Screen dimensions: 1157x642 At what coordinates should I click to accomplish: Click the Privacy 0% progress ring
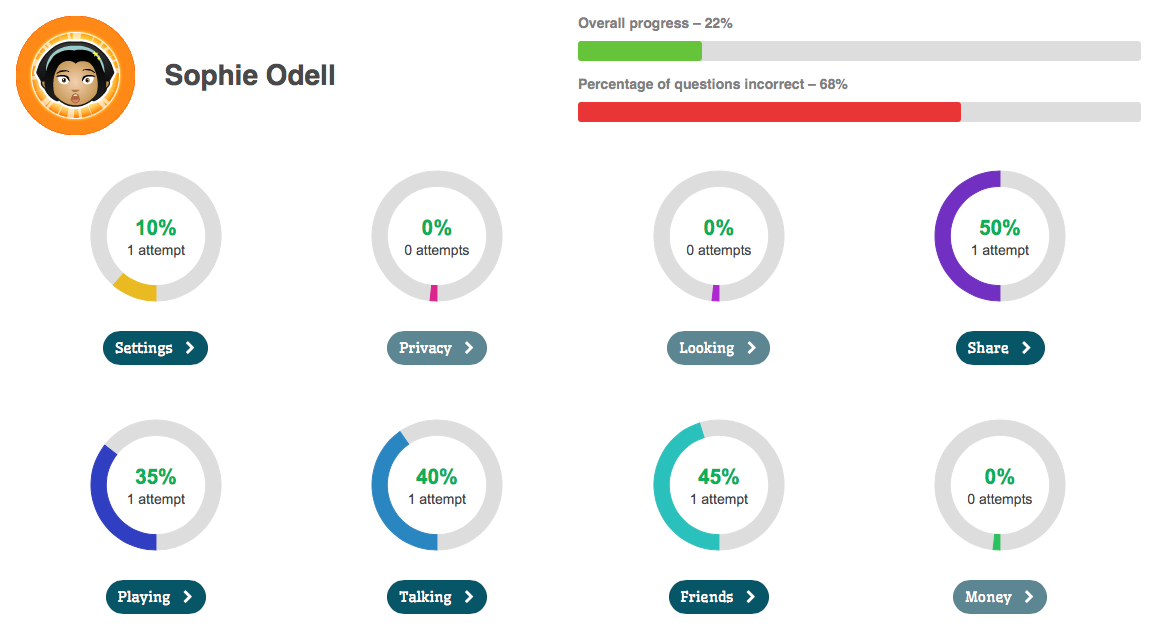pyautogui.click(x=437, y=236)
